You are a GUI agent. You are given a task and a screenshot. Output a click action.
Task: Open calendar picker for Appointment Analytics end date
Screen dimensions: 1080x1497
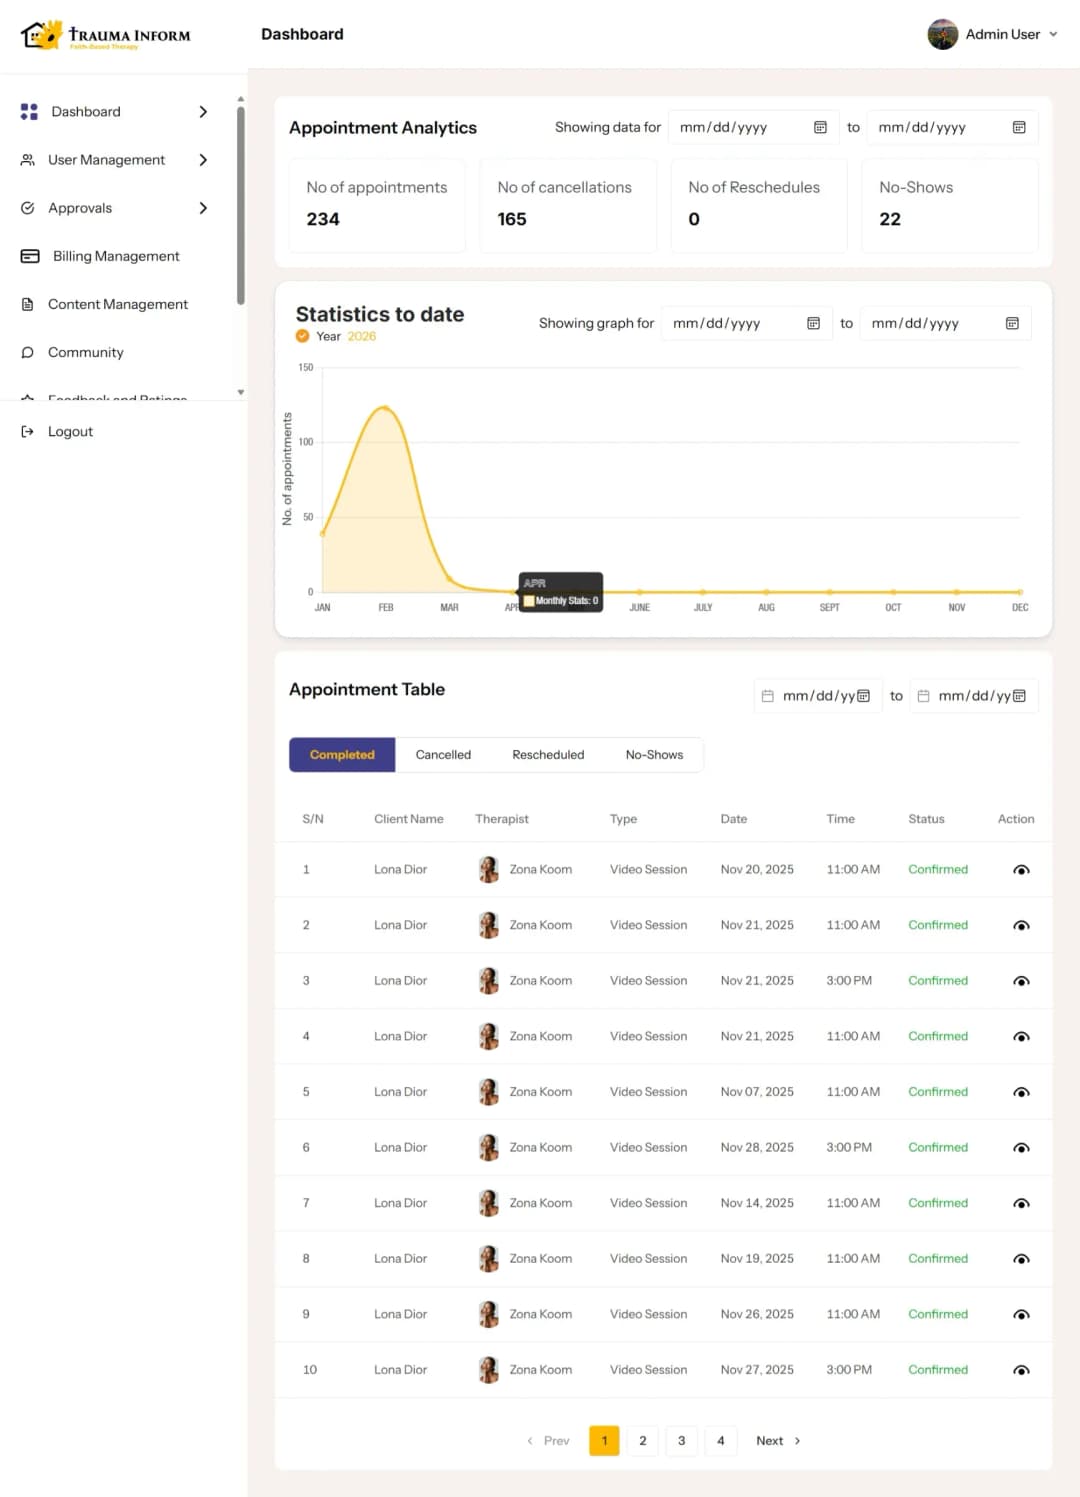tap(1019, 127)
